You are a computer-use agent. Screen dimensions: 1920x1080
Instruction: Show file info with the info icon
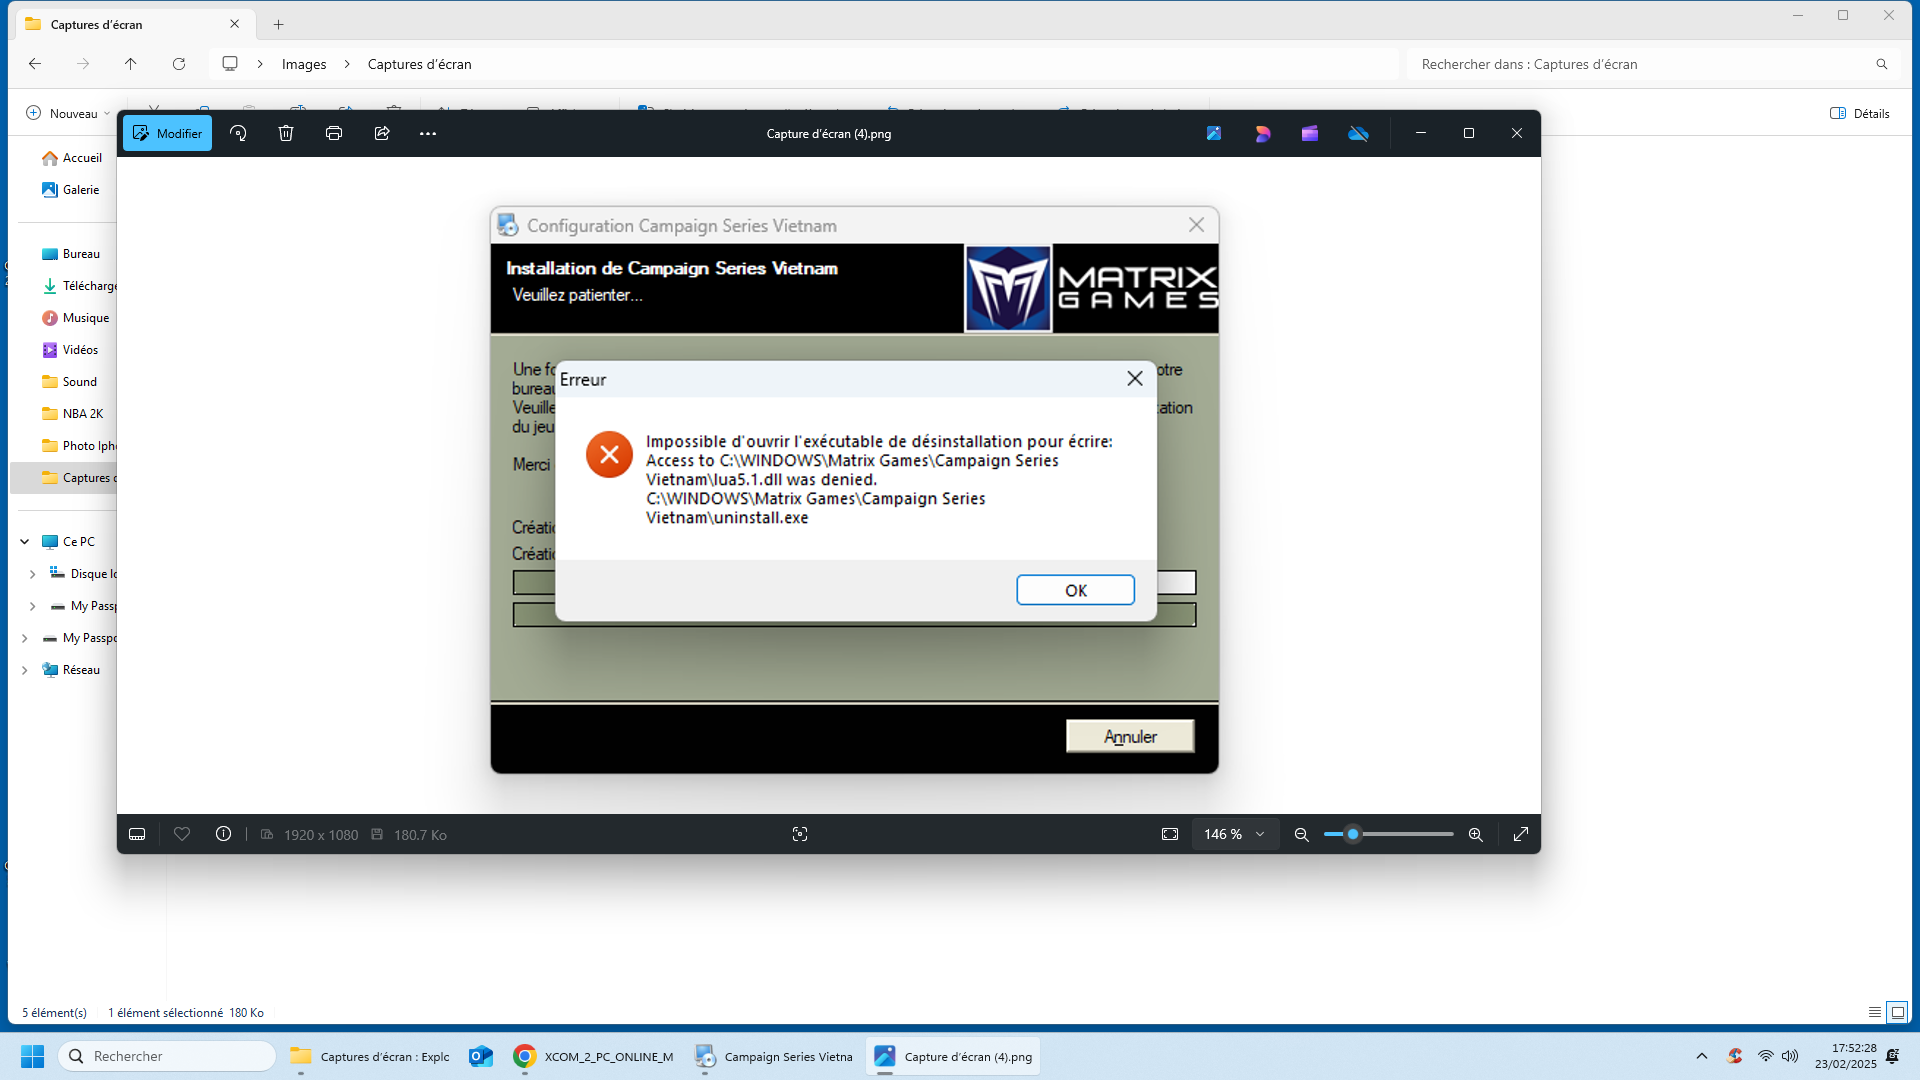click(224, 834)
